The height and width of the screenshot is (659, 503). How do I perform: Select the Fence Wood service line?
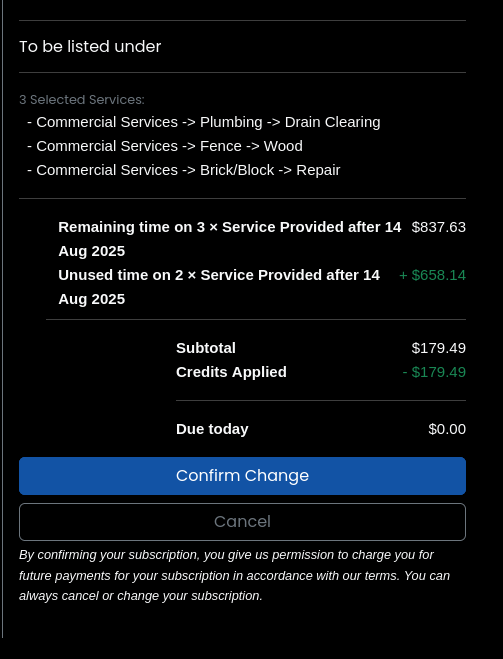165,146
